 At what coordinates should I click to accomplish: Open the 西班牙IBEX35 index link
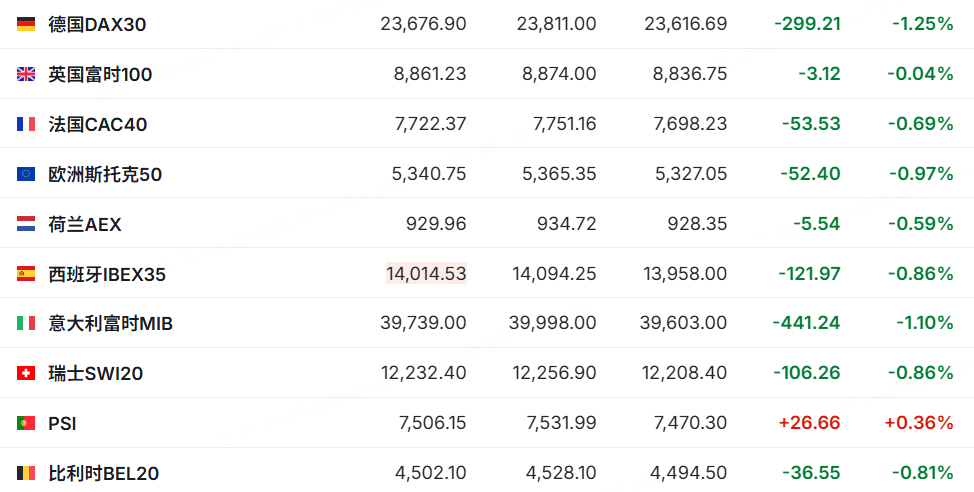[x=107, y=274]
